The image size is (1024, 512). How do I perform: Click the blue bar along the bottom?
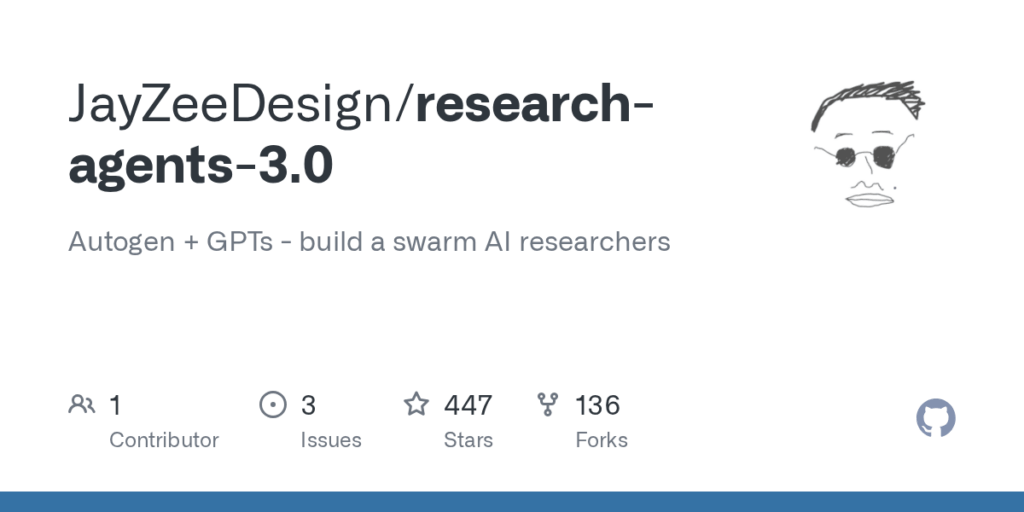tap(512, 502)
